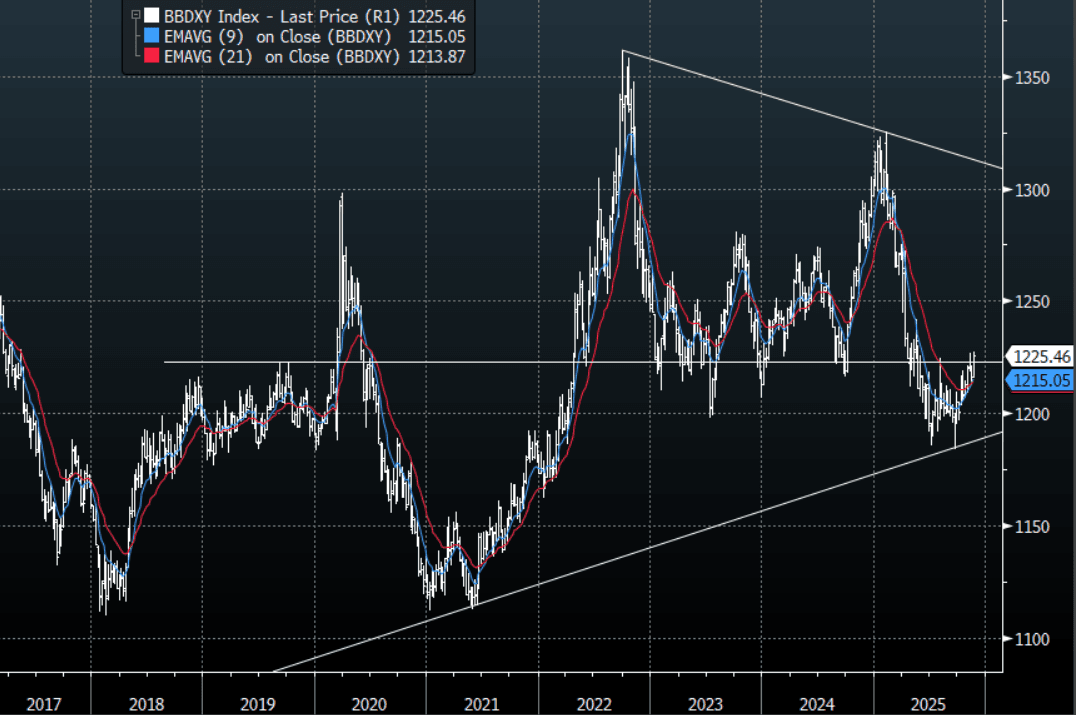Click the blue EMAVG (9) color swatch
This screenshot has width=1076, height=715.
point(151,36)
